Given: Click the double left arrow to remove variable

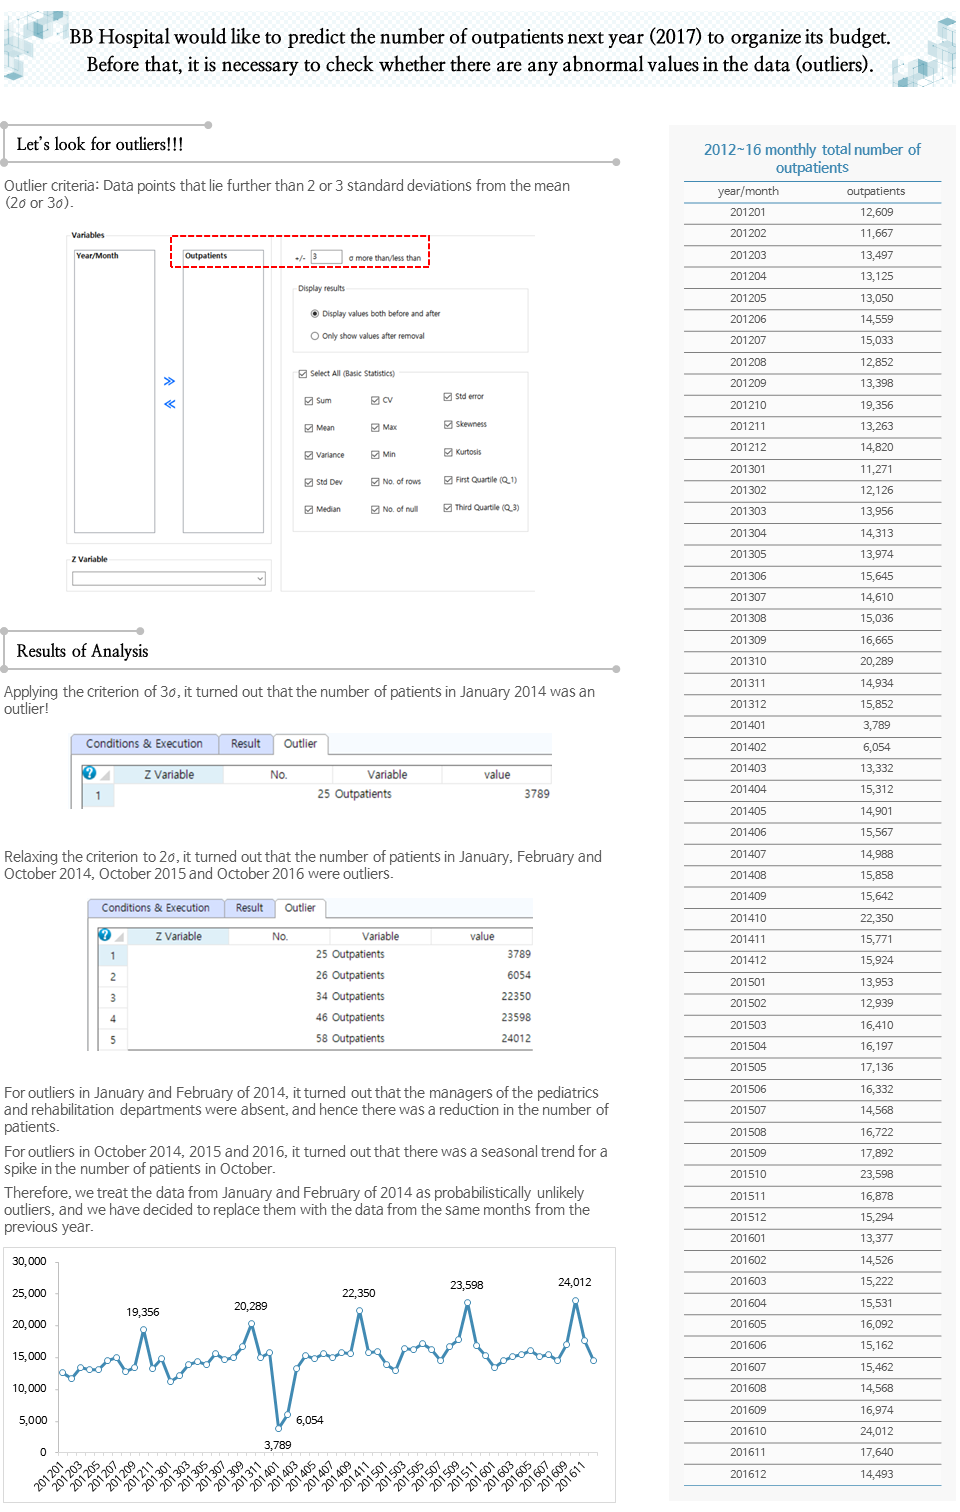Looking at the screenshot, I should pos(169,404).
